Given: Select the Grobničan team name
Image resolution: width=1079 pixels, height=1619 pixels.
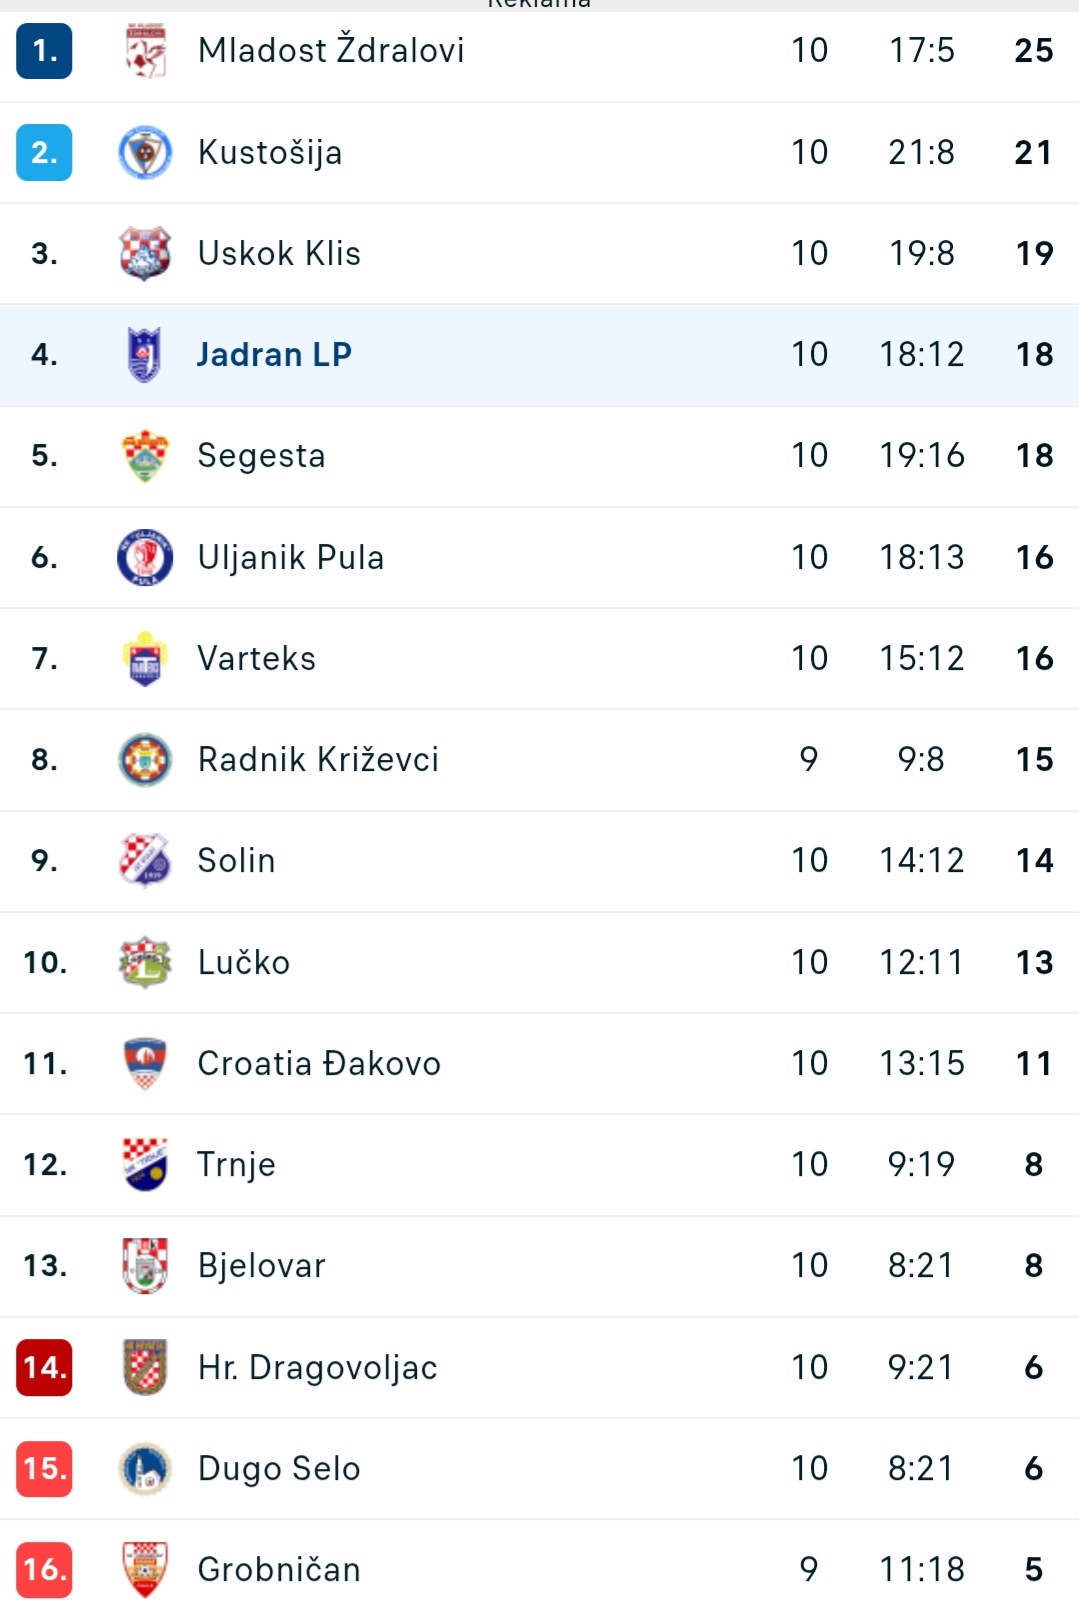Looking at the screenshot, I should (x=279, y=1569).
